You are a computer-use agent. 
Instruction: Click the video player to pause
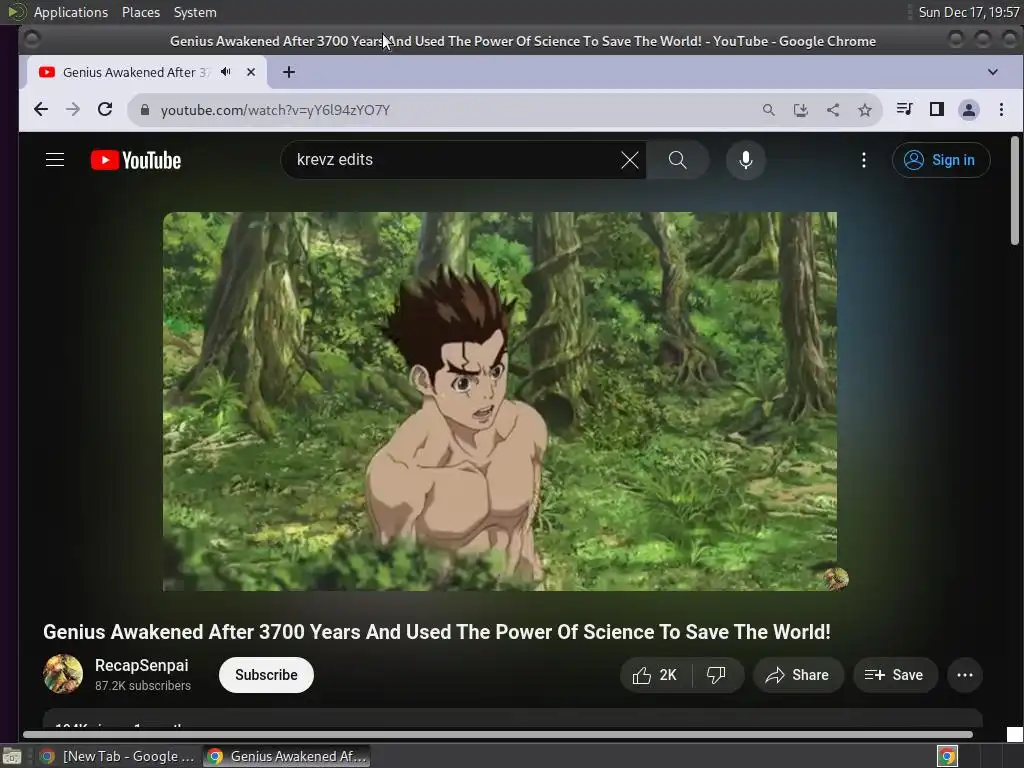(x=500, y=401)
